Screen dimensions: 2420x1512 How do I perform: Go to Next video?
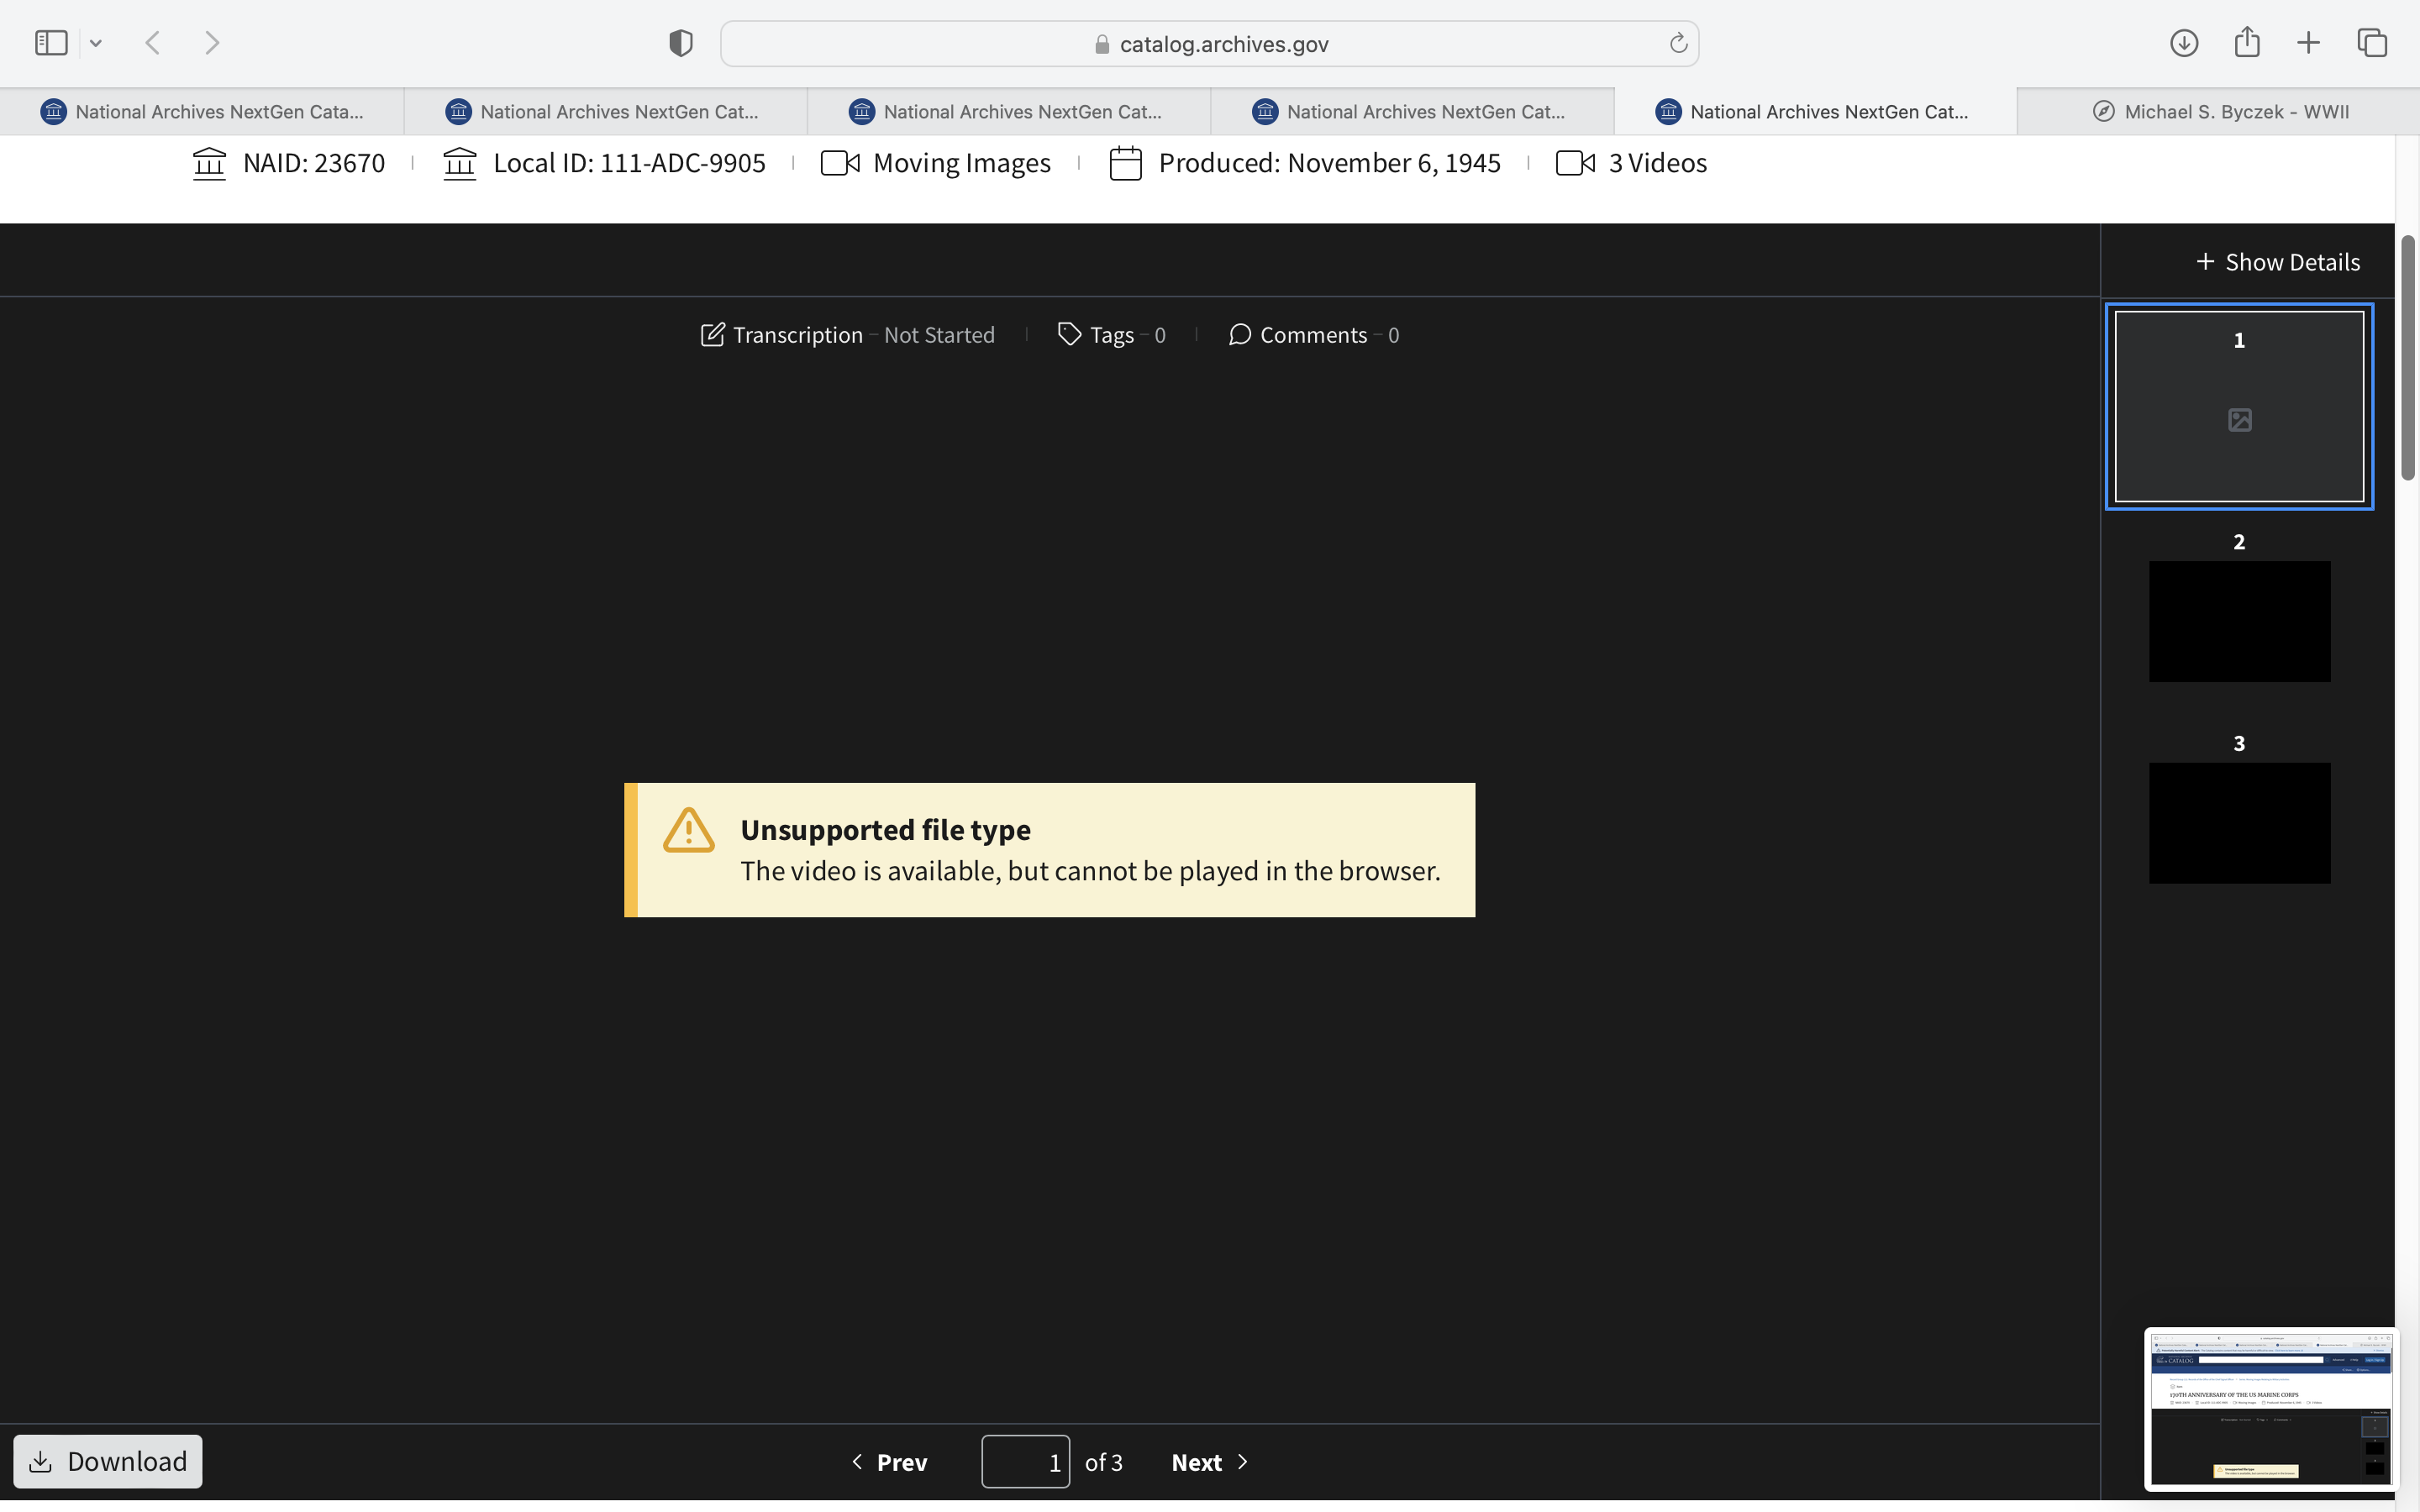point(1209,1462)
